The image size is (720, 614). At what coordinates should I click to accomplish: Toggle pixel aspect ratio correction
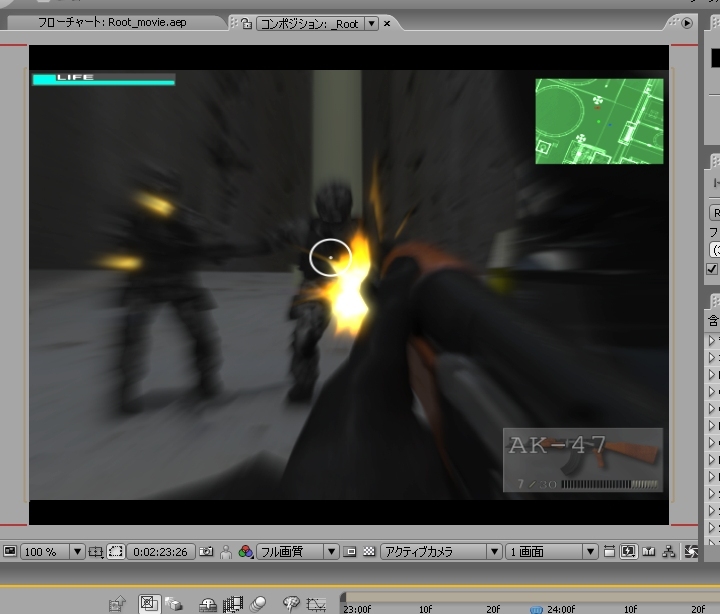pyautogui.click(x=609, y=551)
